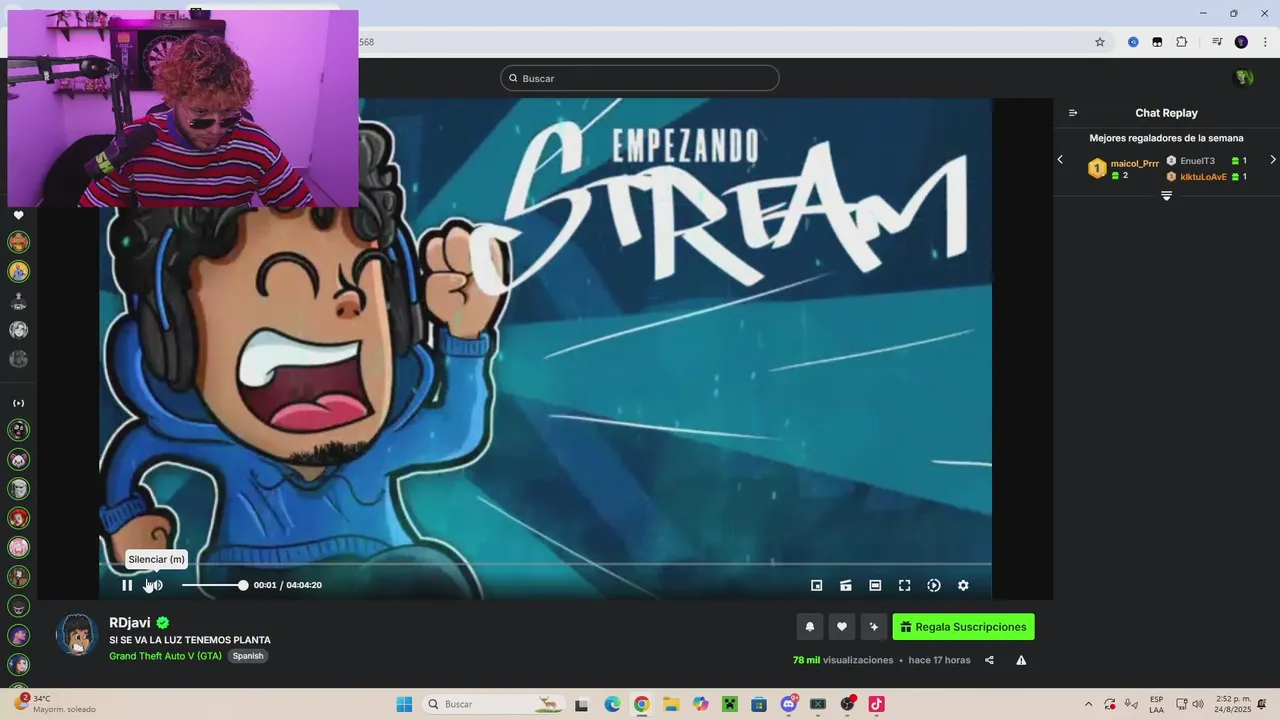Open the Chrome three-dot menu
1280x720 pixels.
[1265, 42]
